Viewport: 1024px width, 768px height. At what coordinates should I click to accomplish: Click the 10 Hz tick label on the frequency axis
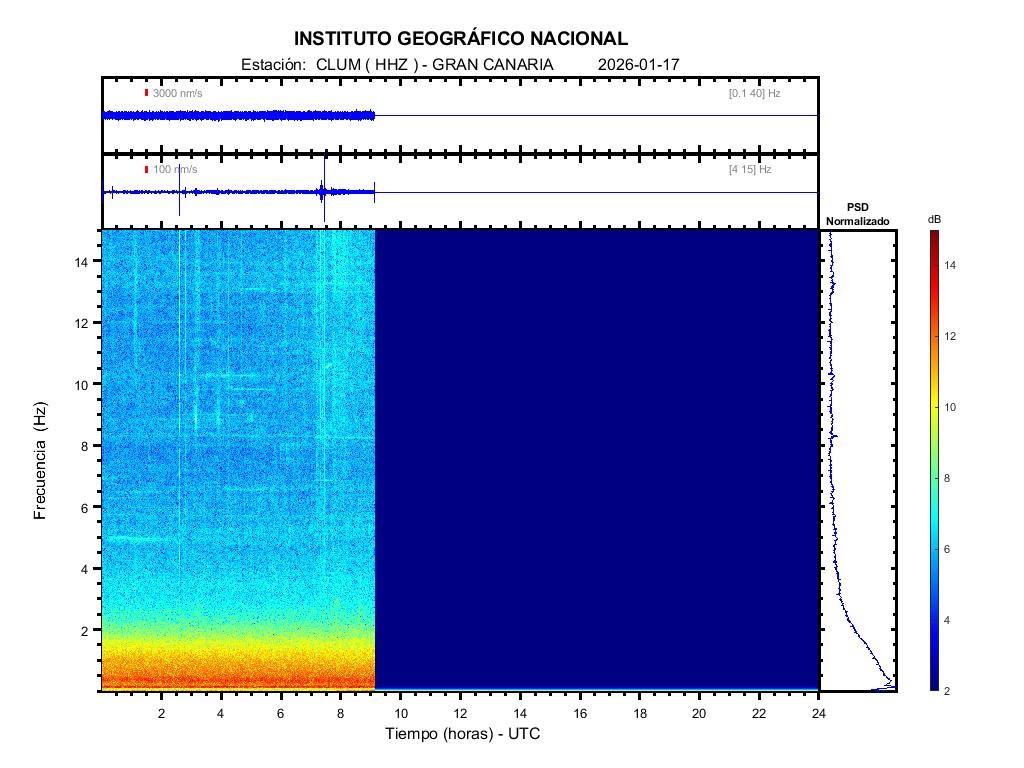(x=84, y=384)
